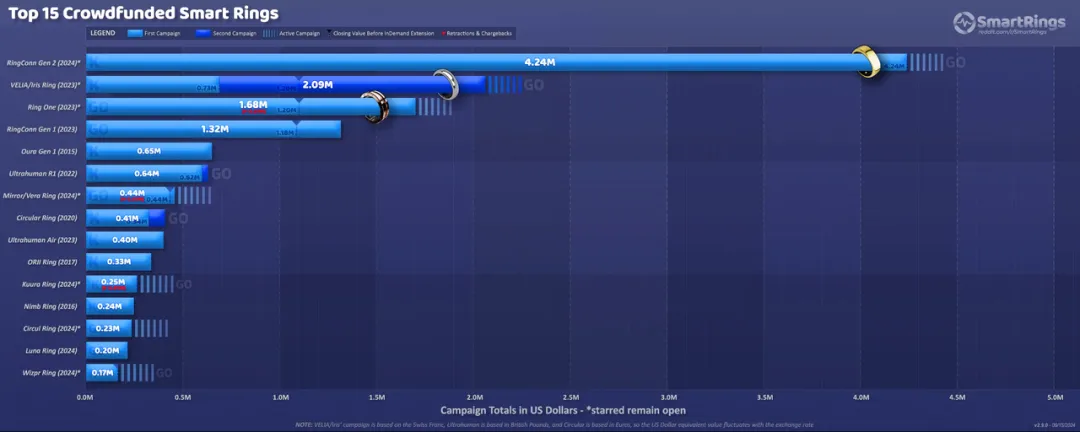The width and height of the screenshot is (1080, 432).
Task: Click the 5.0M tick on the x-axis
Action: pyautogui.click(x=1054, y=398)
